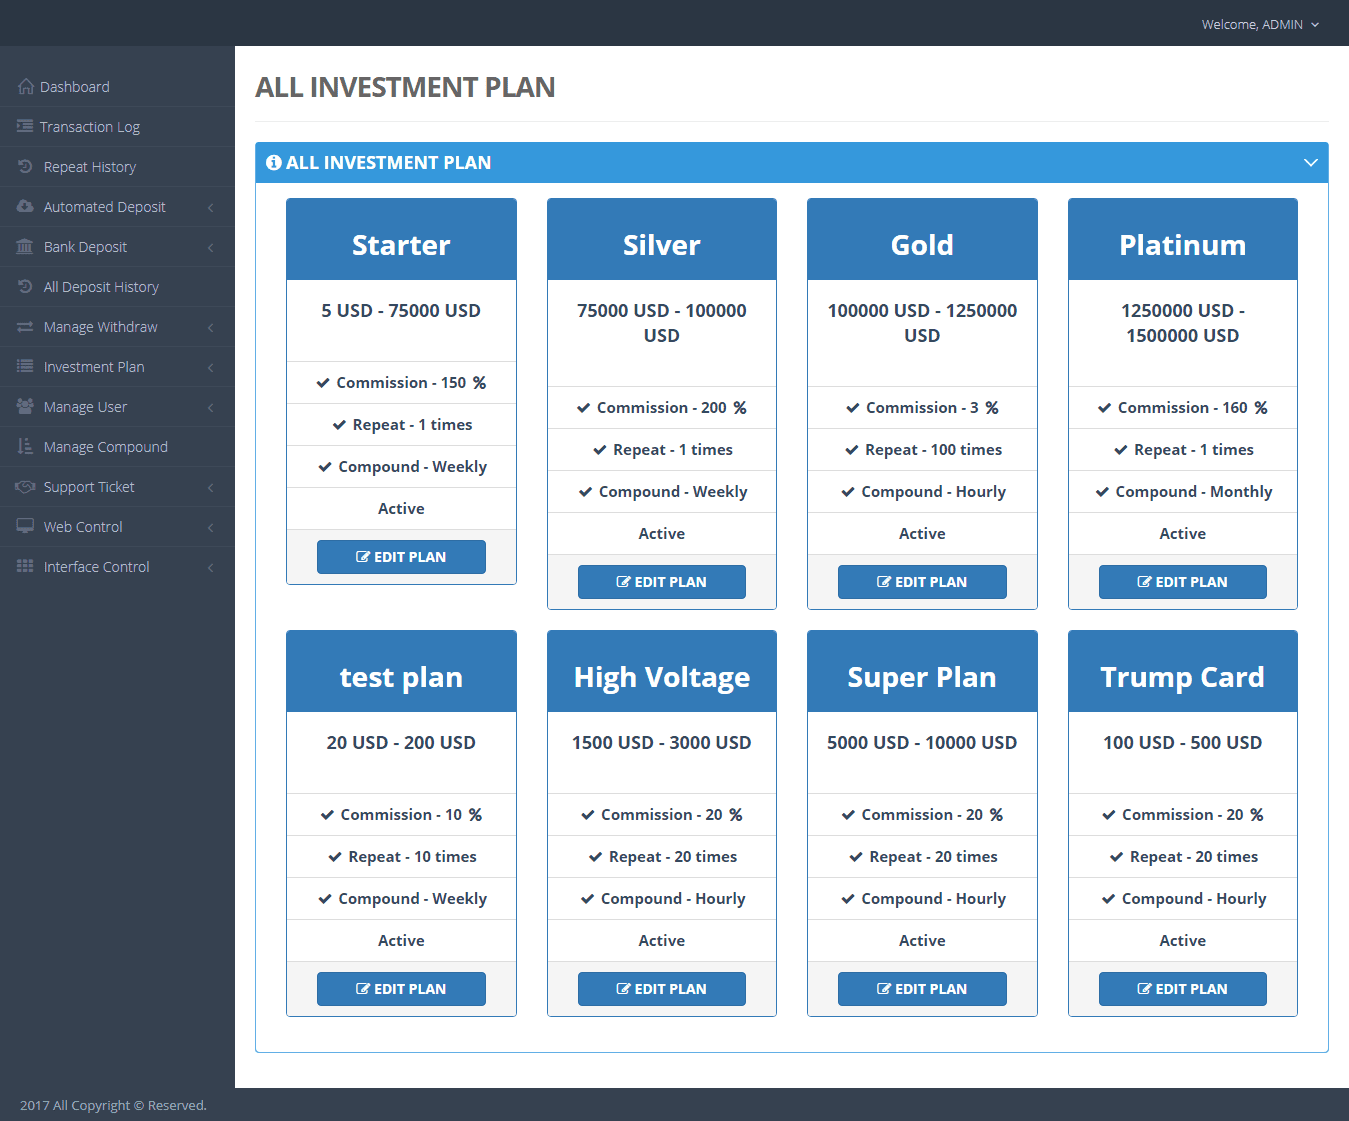The height and width of the screenshot is (1121, 1349).
Task: Click the Interface Control grid icon
Action: pyautogui.click(x=25, y=566)
